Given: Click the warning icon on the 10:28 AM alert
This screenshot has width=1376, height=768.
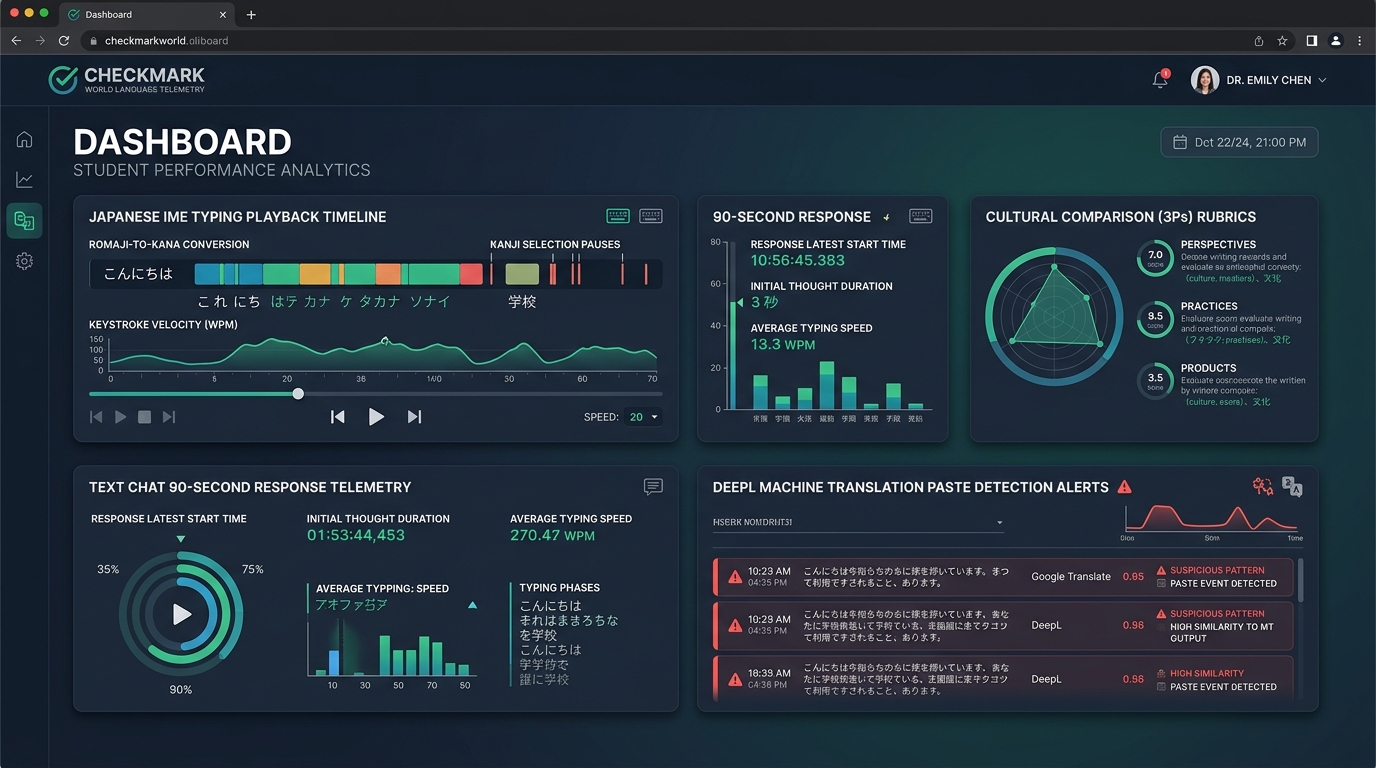Looking at the screenshot, I should 735,625.
